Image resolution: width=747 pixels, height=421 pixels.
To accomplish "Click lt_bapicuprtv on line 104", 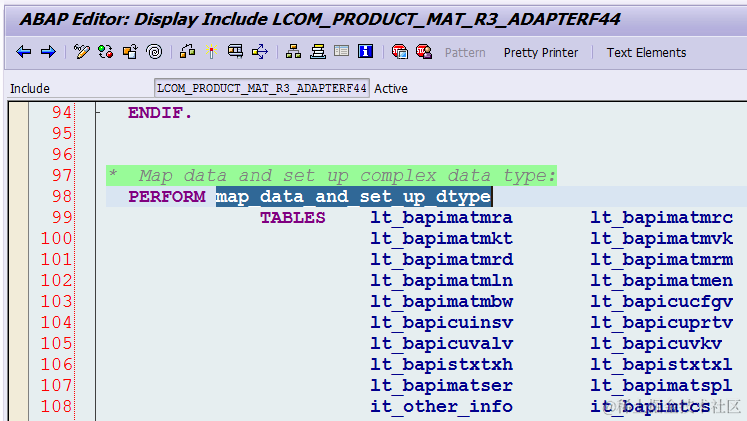I will tap(662, 322).
